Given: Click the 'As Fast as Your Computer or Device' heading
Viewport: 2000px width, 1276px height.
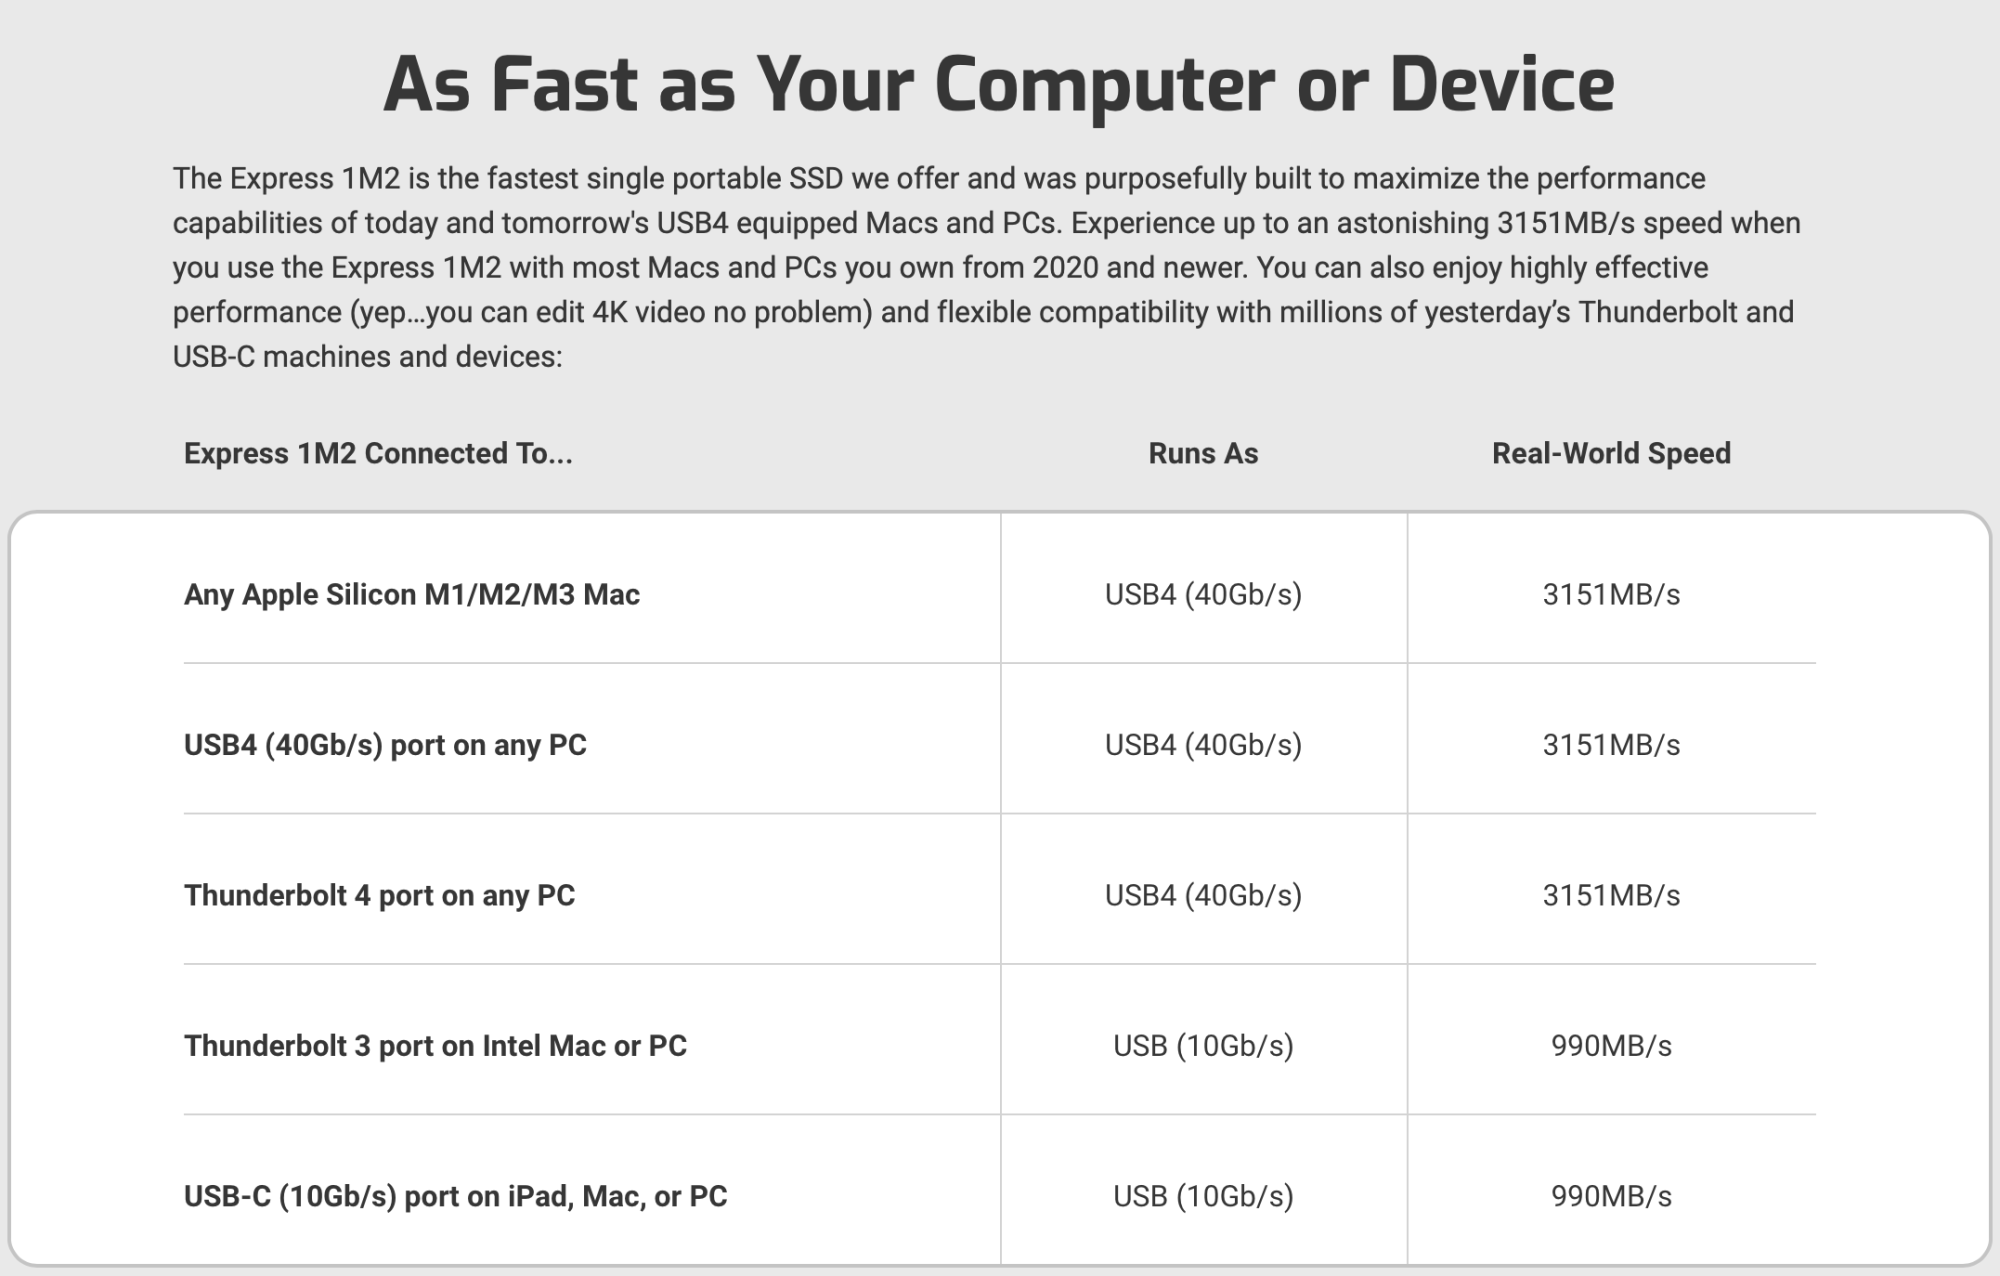Looking at the screenshot, I should pos(999,84).
